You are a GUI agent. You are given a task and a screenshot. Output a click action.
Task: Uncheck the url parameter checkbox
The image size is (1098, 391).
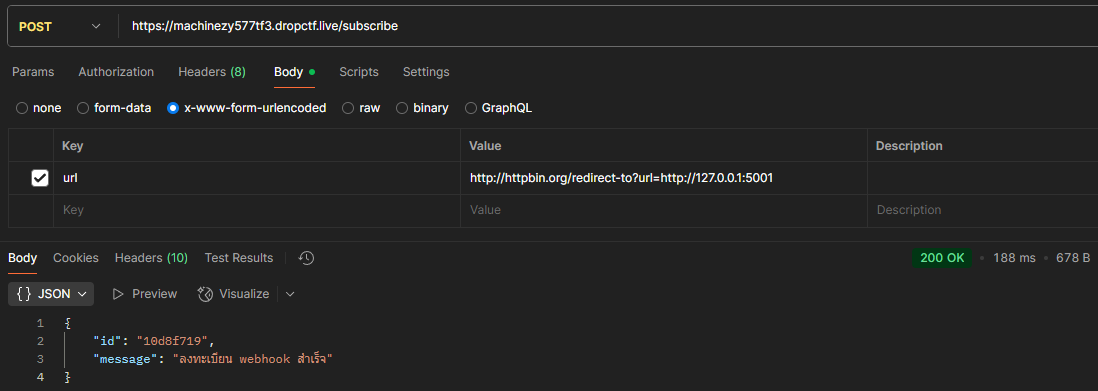tap(40, 178)
